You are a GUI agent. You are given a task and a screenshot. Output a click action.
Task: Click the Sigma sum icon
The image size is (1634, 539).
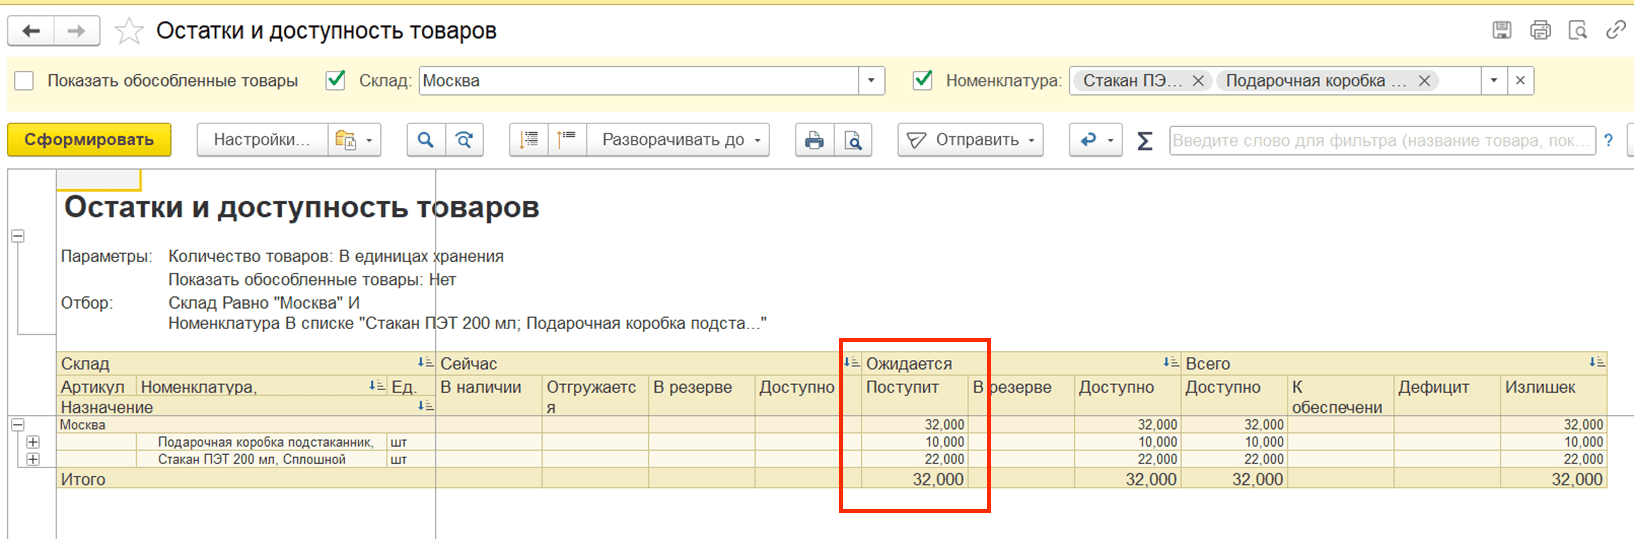pyautogui.click(x=1145, y=141)
